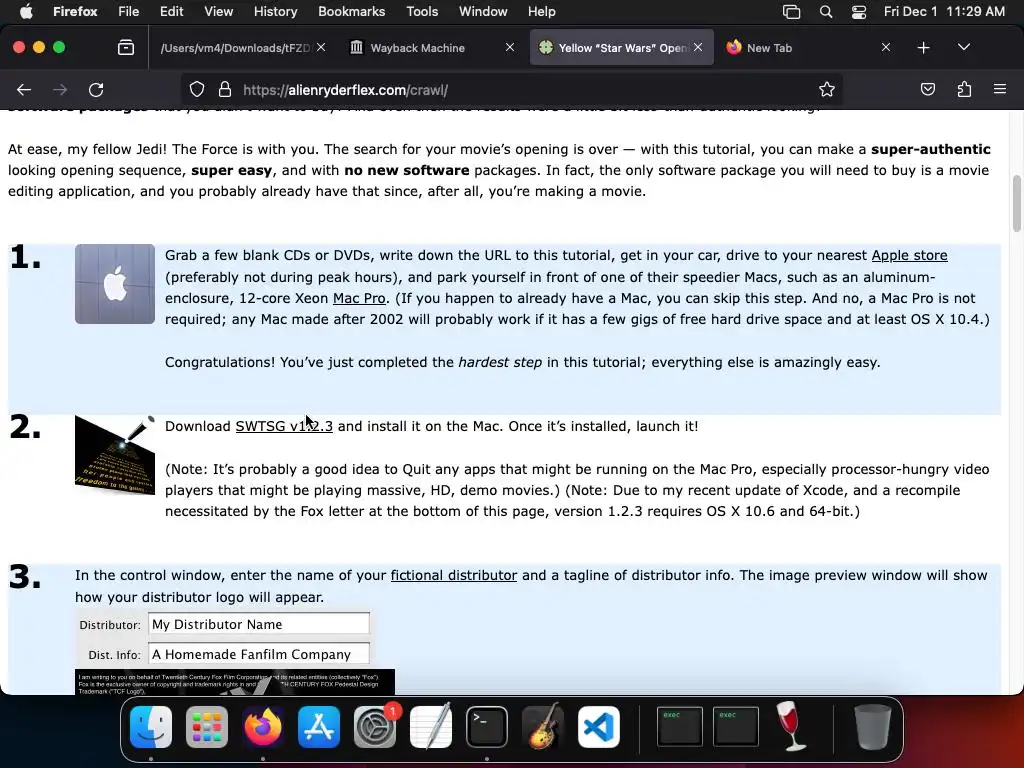Open the Stage Manager windows icon
The height and width of the screenshot is (768, 1024).
pos(792,11)
